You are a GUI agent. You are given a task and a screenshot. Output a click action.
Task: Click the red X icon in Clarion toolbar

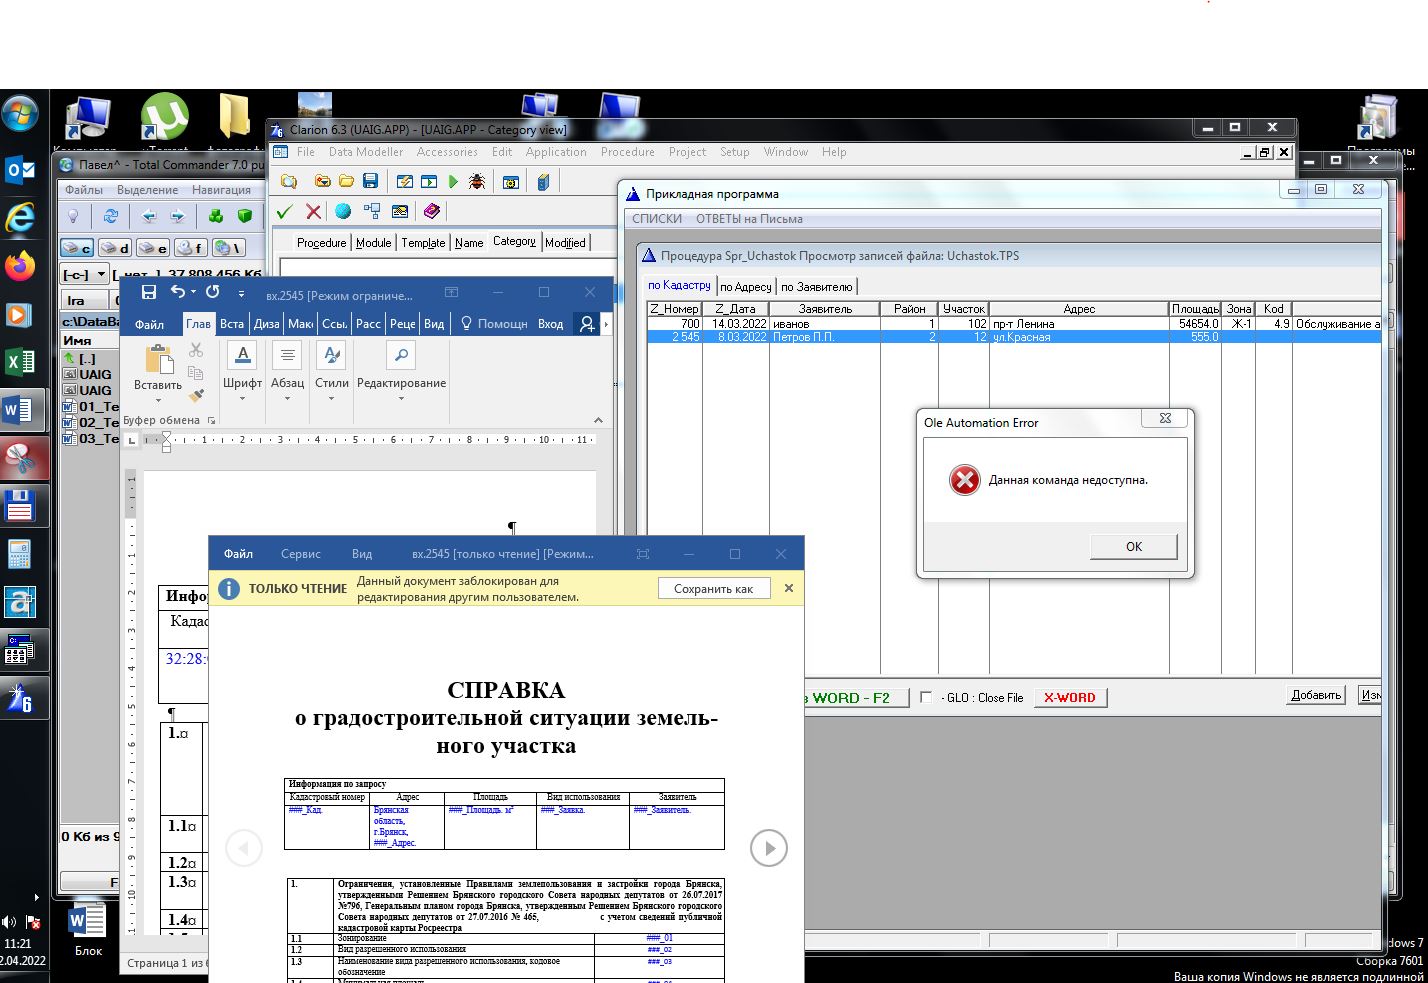tap(313, 211)
